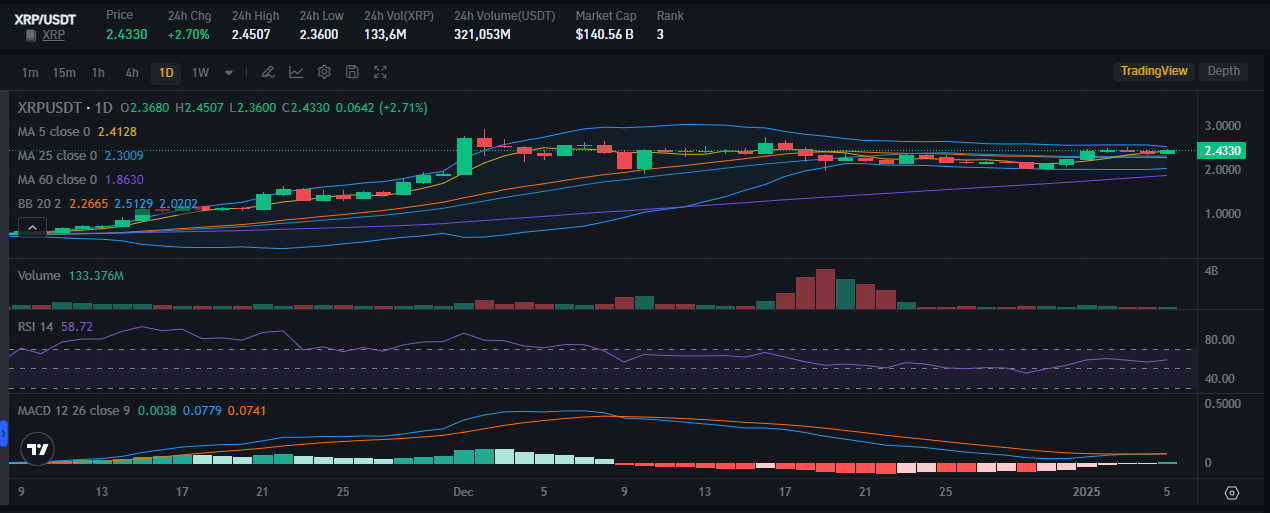1270x513 pixels.
Task: Click the MA 25 close 0 legend
Action: (58, 156)
